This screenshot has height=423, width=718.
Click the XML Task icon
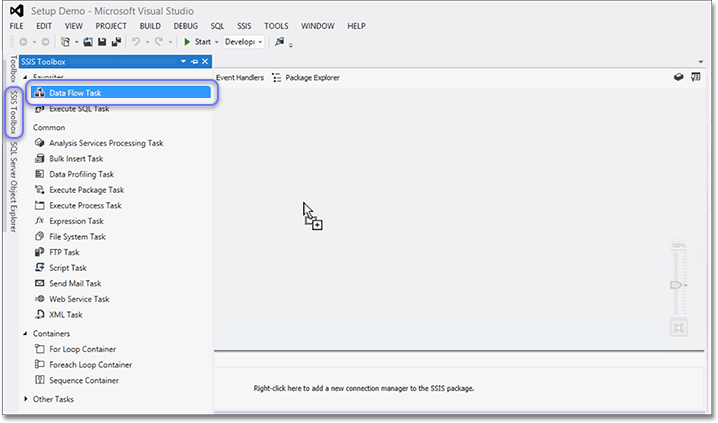tap(40, 314)
